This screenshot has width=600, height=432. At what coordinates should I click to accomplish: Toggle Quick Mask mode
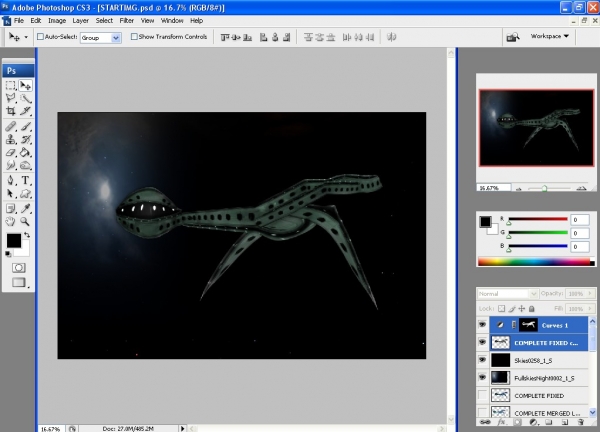coord(18,267)
